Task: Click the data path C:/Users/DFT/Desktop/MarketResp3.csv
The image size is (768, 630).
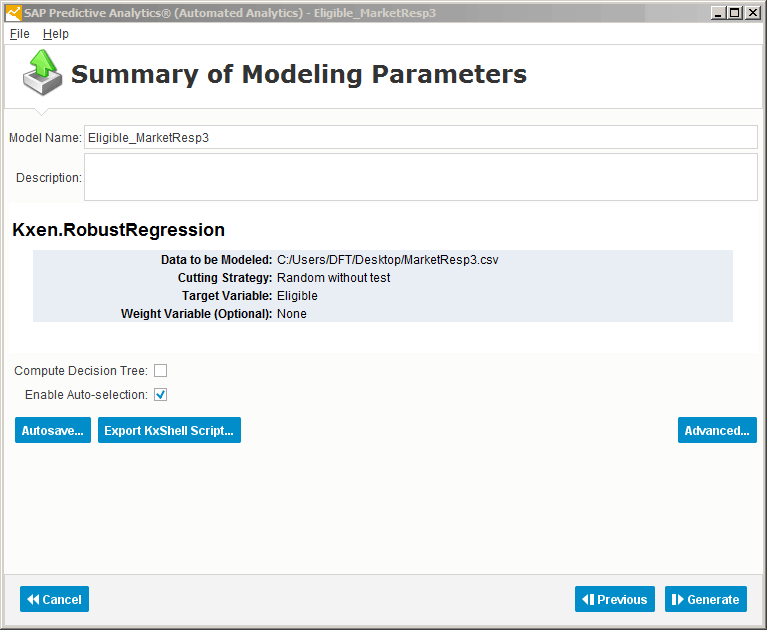Action: tap(387, 260)
